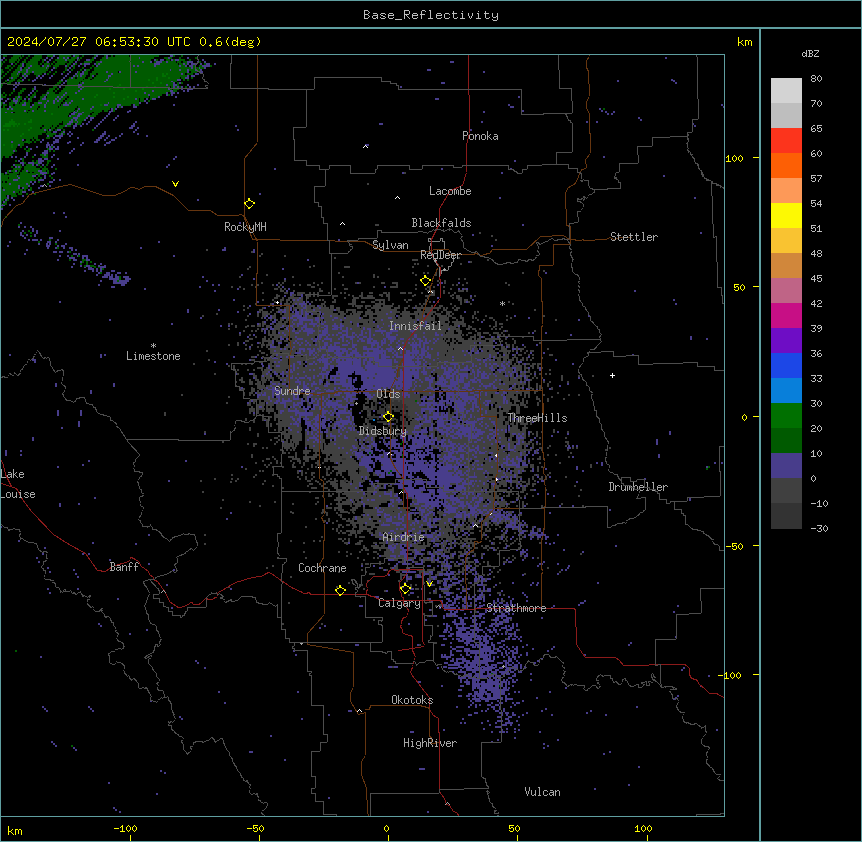
Task: Select the yellow diamond marker below Cochrane
Action: tap(340, 590)
